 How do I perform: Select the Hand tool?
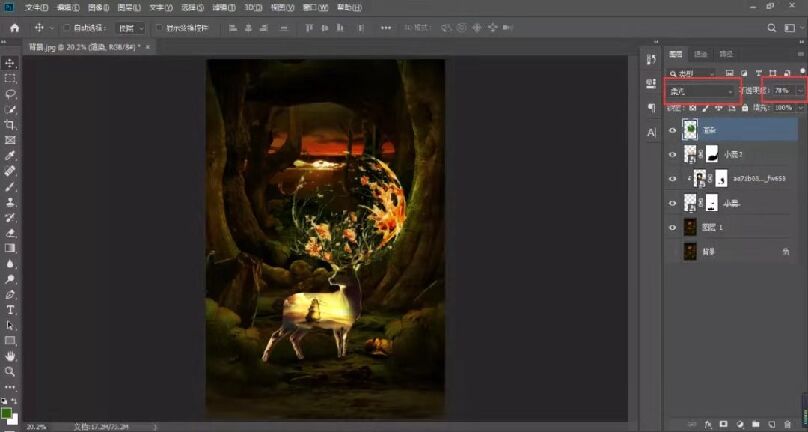coord(10,356)
